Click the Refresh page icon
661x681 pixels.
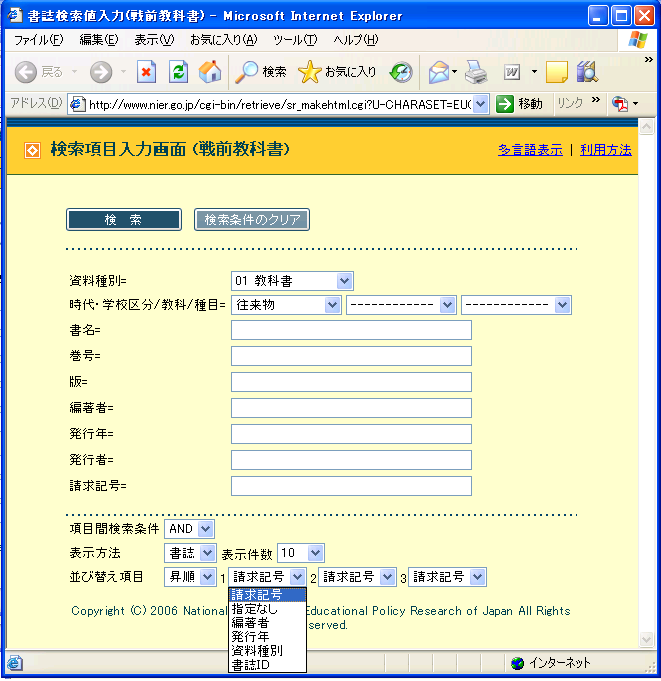[x=178, y=72]
